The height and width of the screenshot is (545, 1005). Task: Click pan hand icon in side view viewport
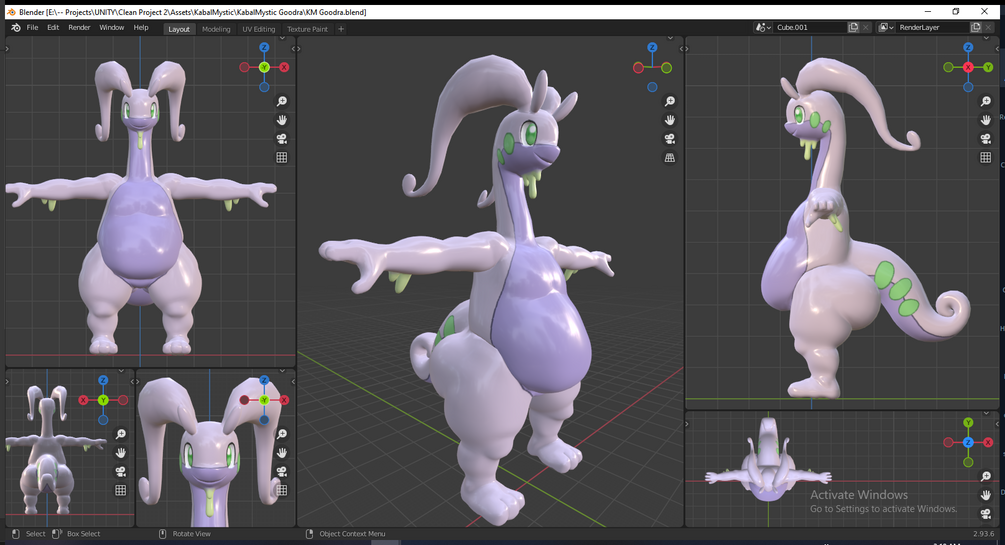coord(986,120)
